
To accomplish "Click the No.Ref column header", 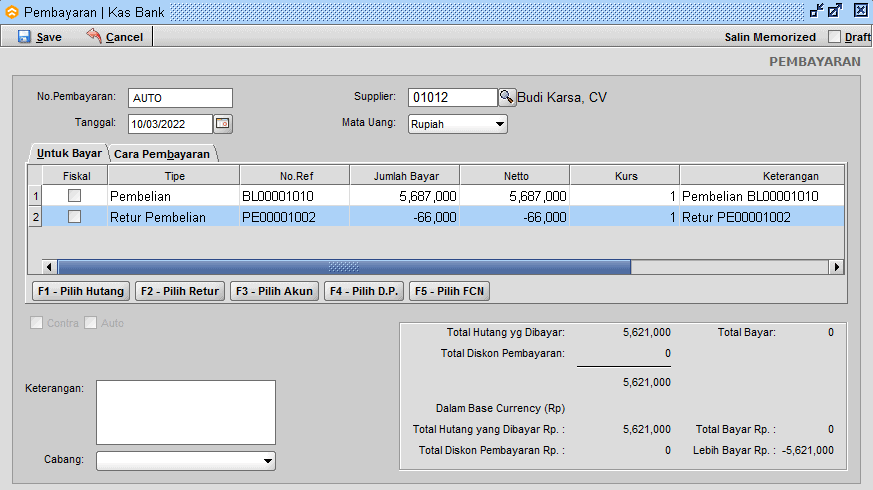I will click(x=296, y=176).
